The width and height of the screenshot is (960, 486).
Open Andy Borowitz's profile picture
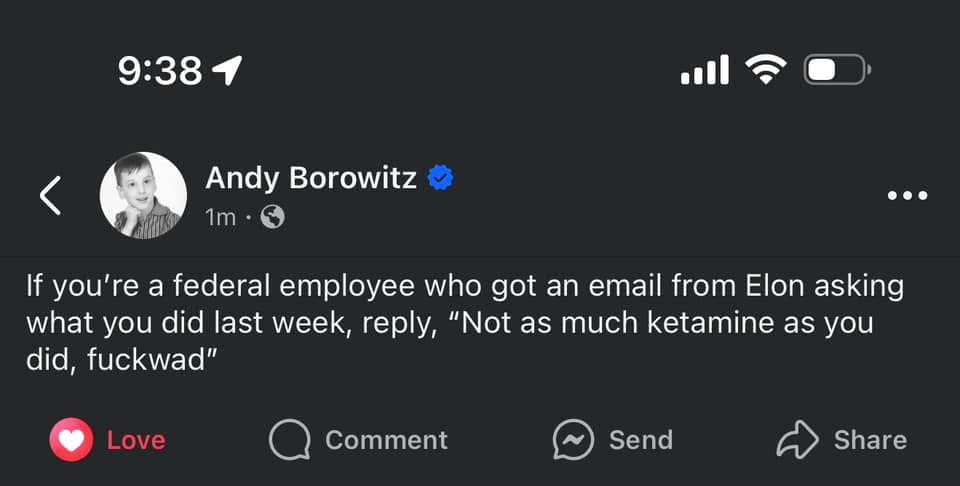coord(143,195)
